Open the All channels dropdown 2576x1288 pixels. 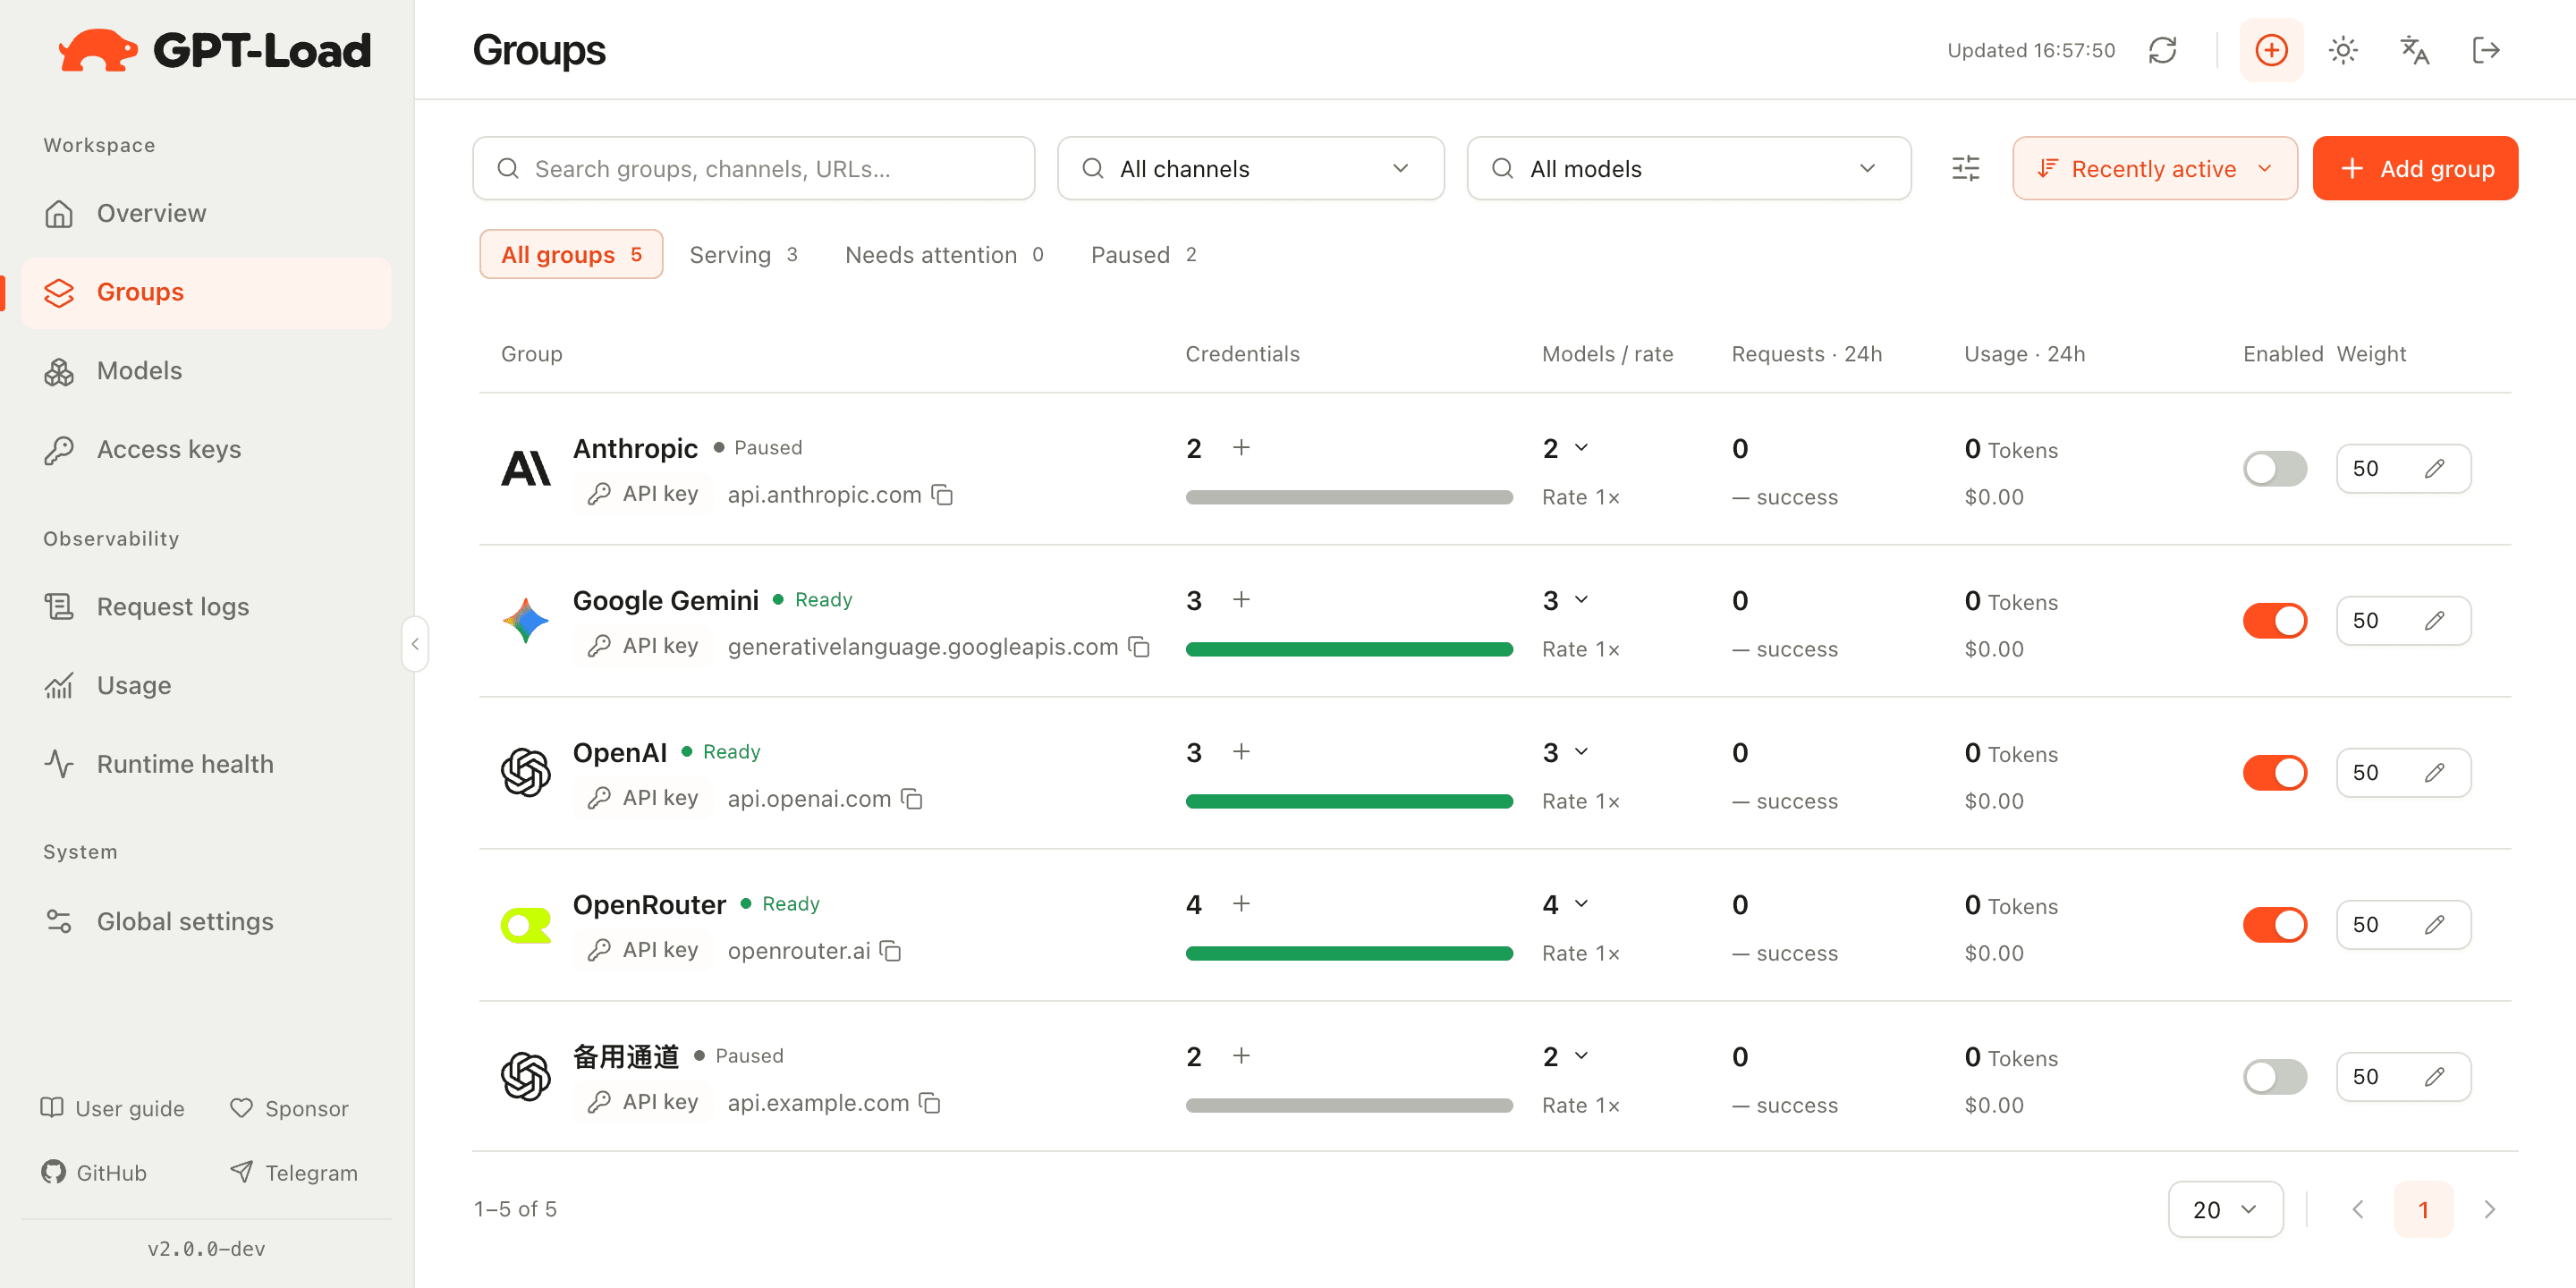[x=1250, y=168]
